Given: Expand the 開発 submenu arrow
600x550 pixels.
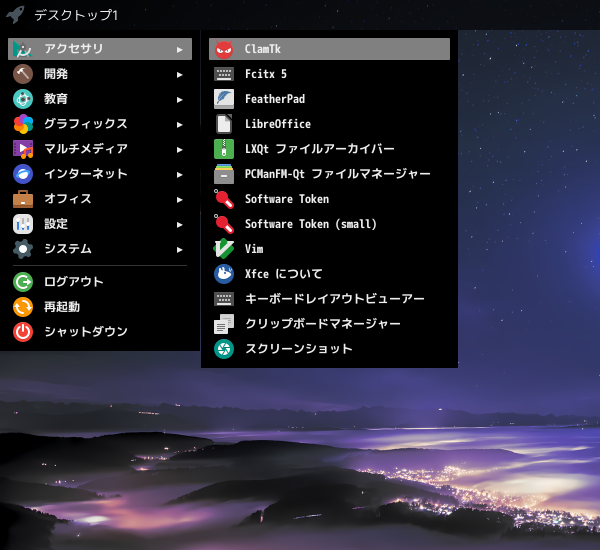Looking at the screenshot, I should 179,75.
